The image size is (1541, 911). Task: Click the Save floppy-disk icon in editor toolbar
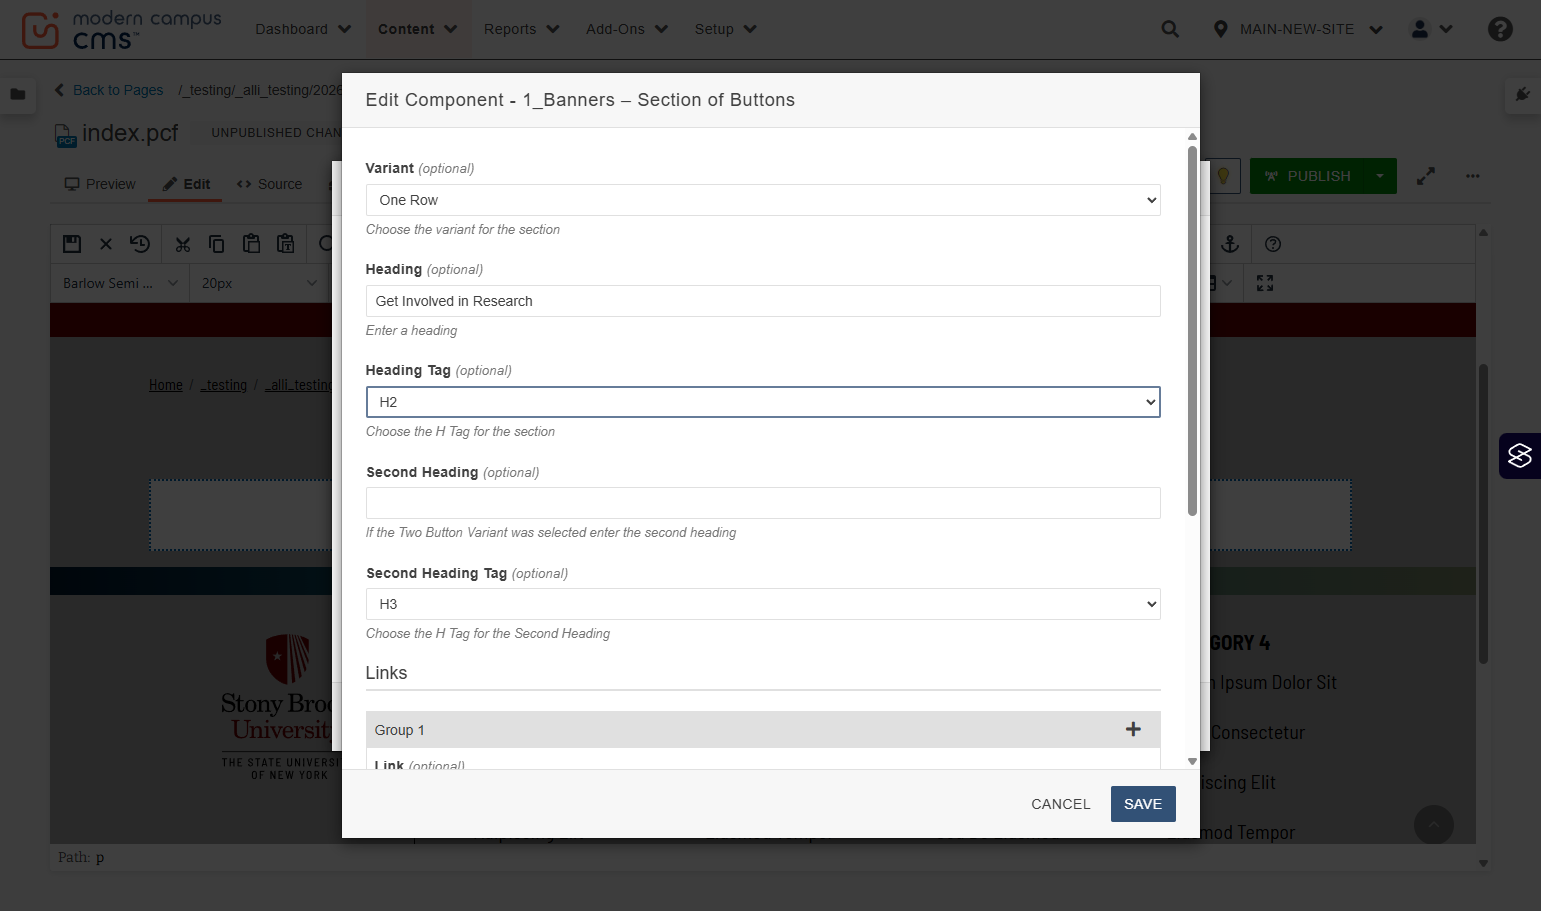coord(72,244)
